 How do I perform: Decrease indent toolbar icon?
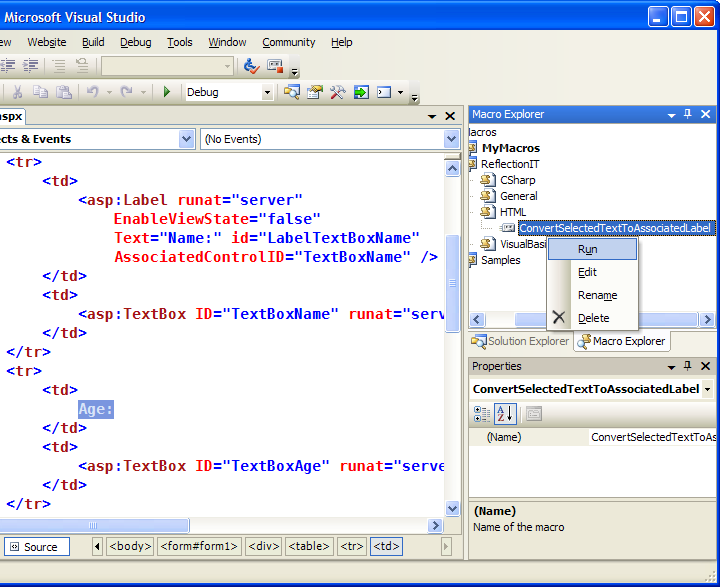(8, 66)
